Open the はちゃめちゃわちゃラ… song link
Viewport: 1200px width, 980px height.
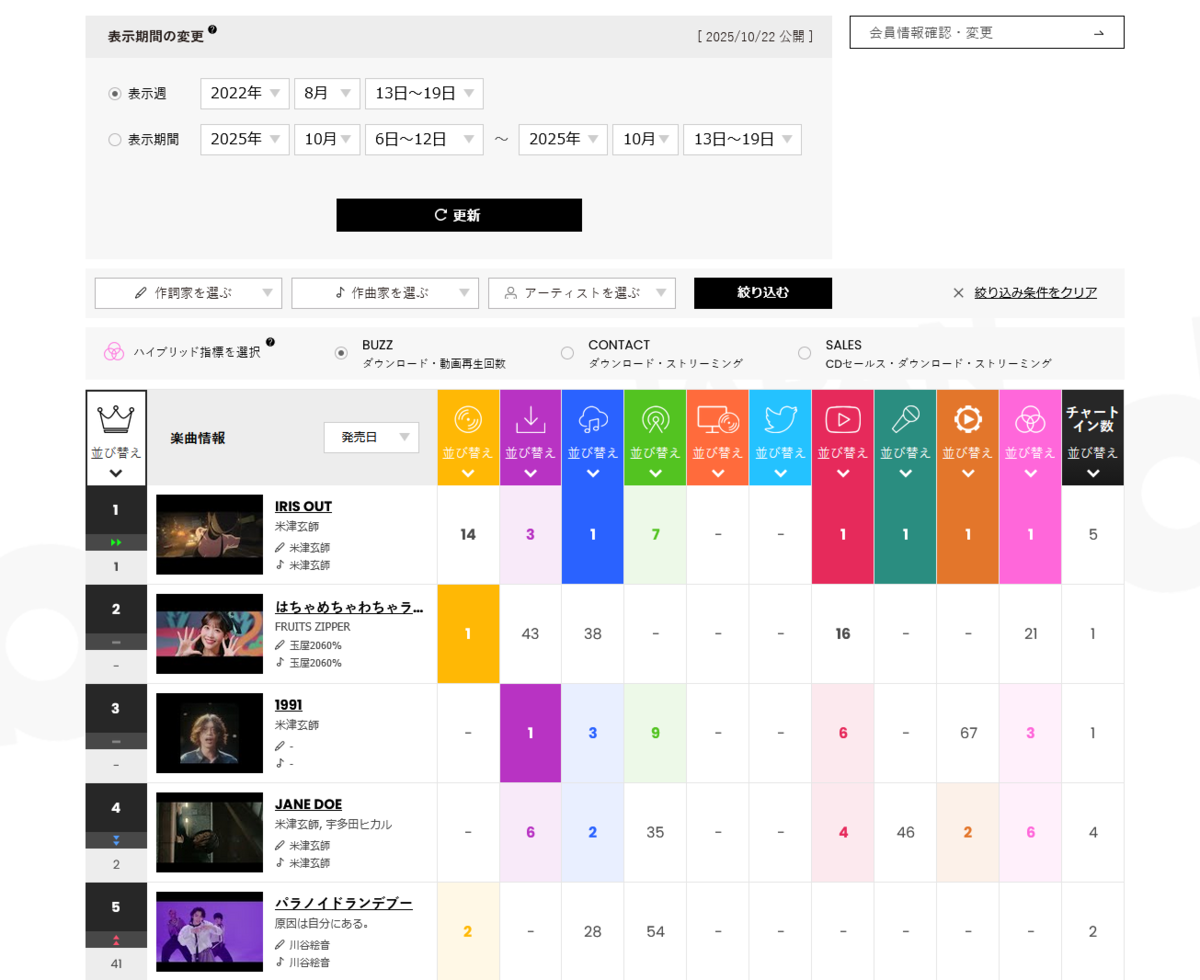(349, 606)
